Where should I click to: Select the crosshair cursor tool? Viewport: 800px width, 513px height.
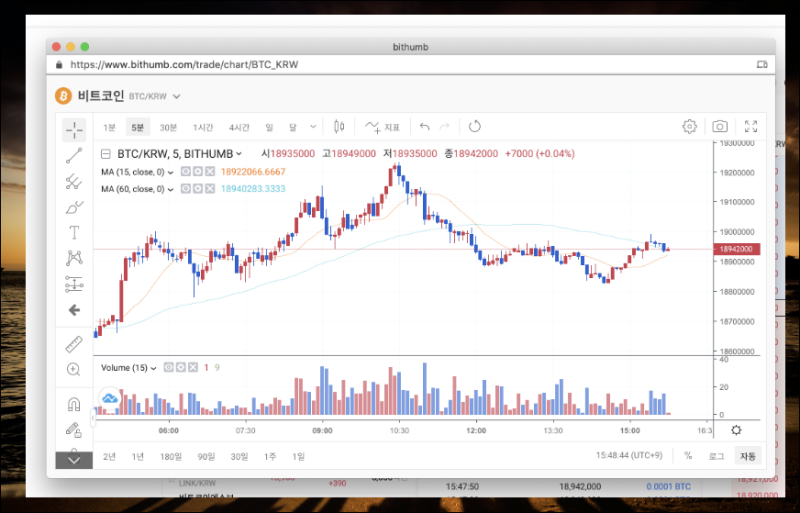click(74, 130)
